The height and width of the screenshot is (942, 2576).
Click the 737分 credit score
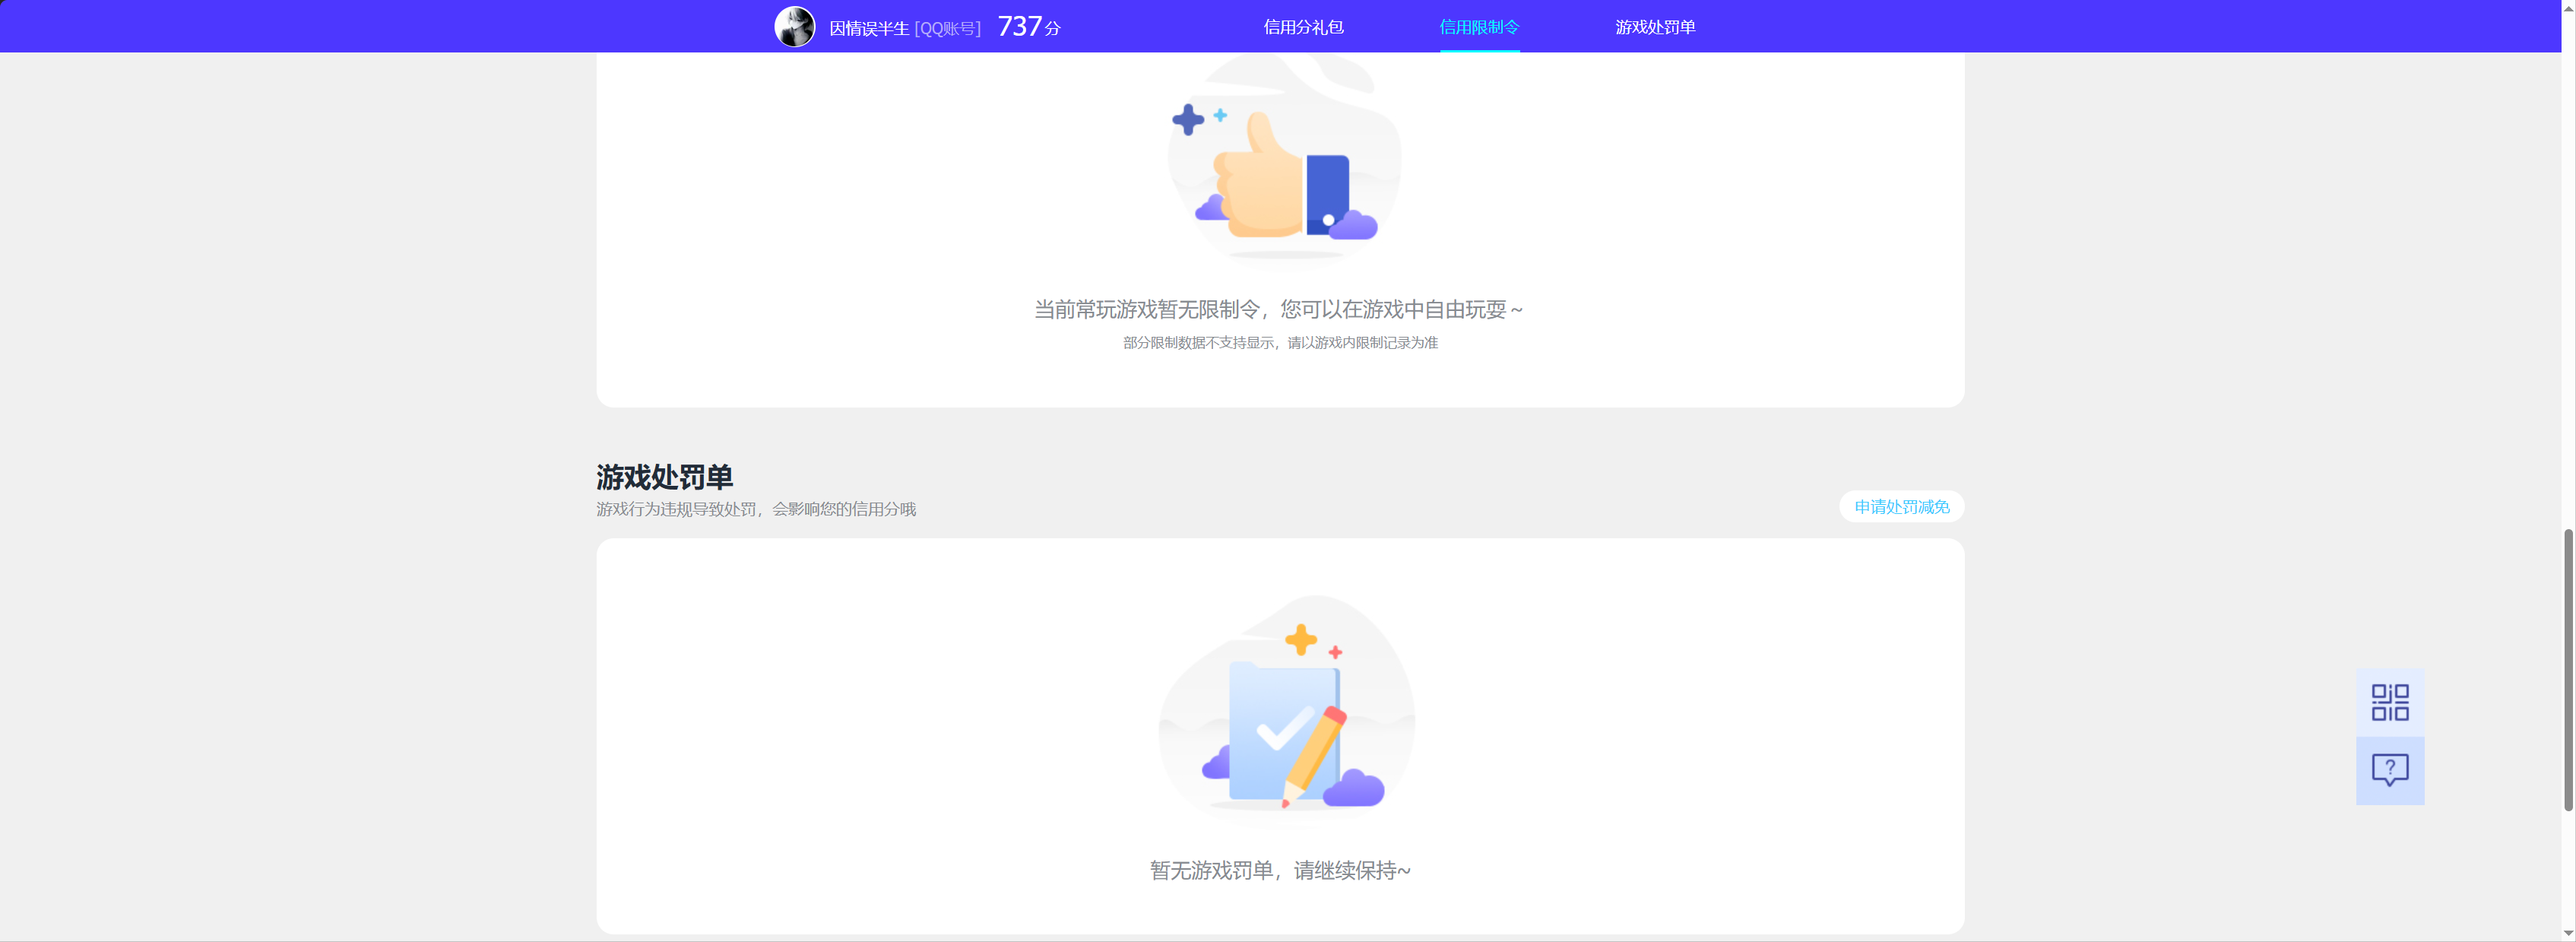pyautogui.click(x=1028, y=26)
